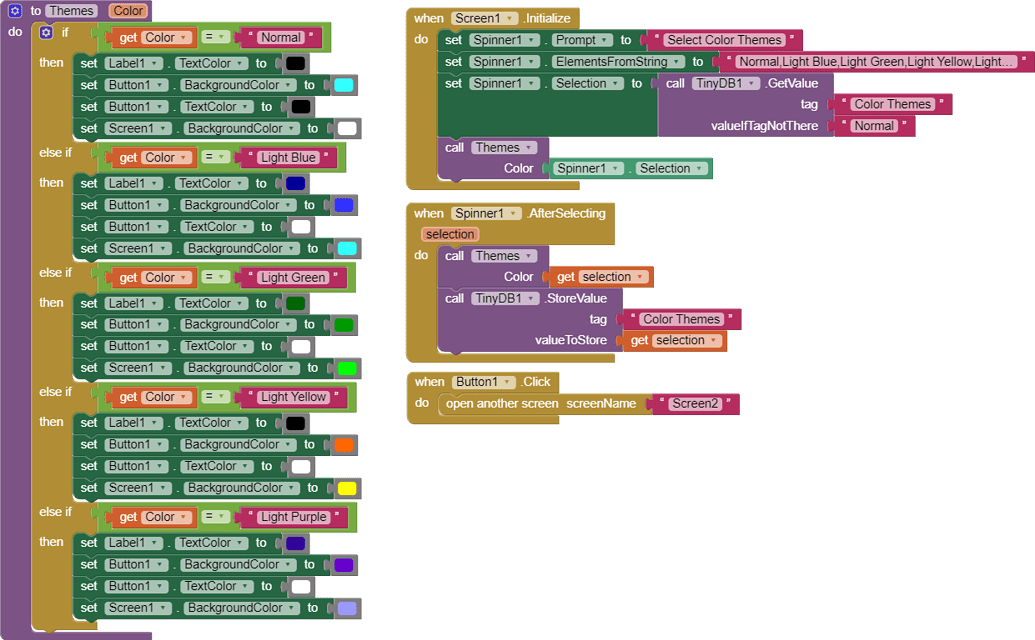
Task: Open the gear icon on the Themes procedure block
Action: point(15,10)
